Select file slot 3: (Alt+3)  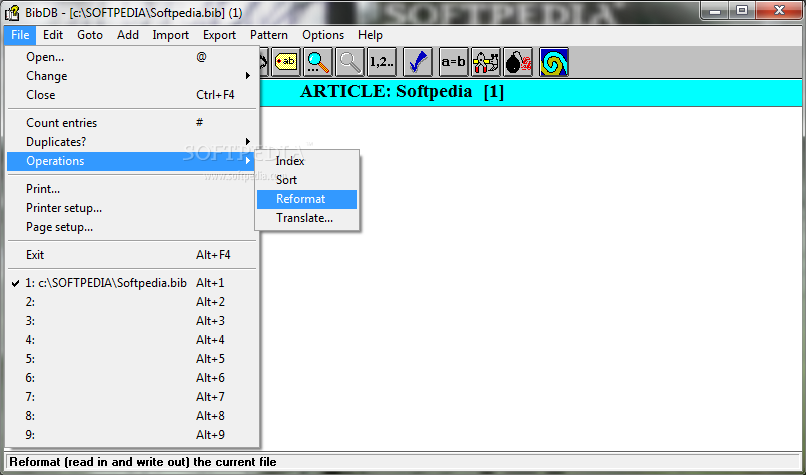coord(132,321)
